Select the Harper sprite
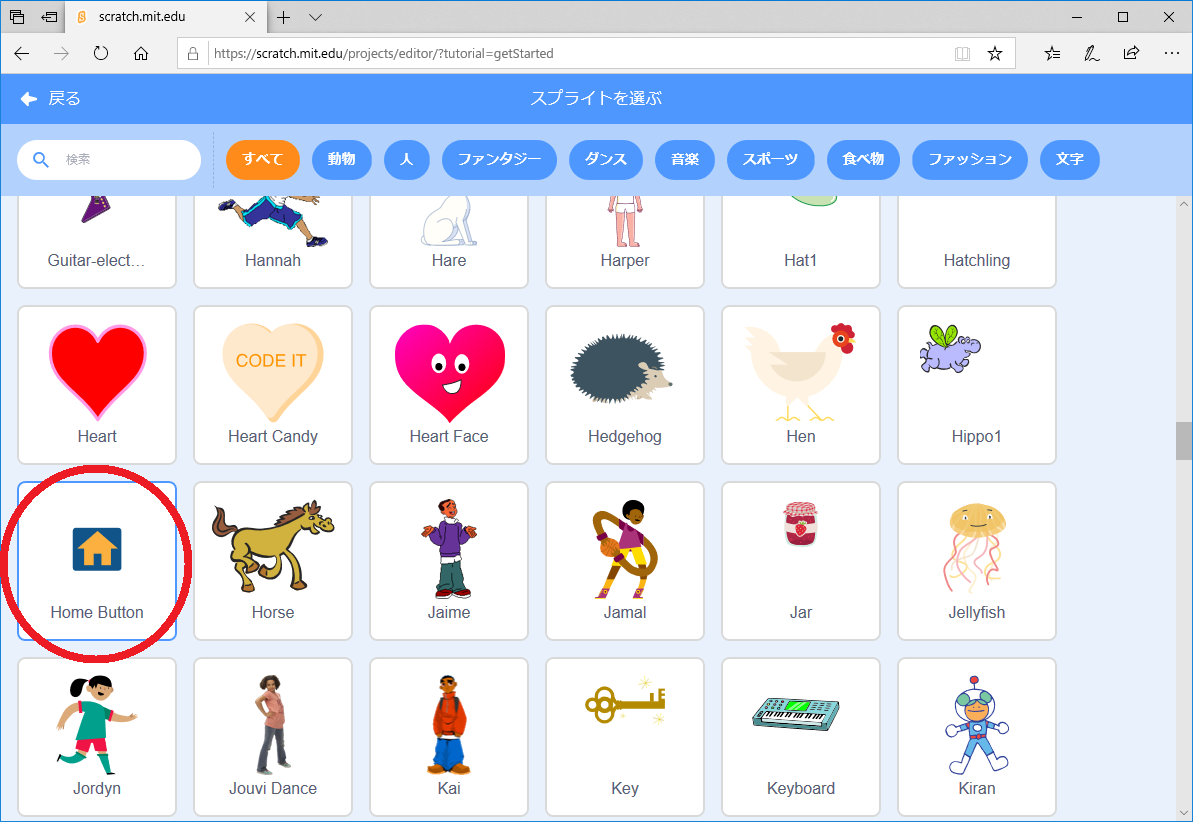This screenshot has height=822, width=1193. 625,242
